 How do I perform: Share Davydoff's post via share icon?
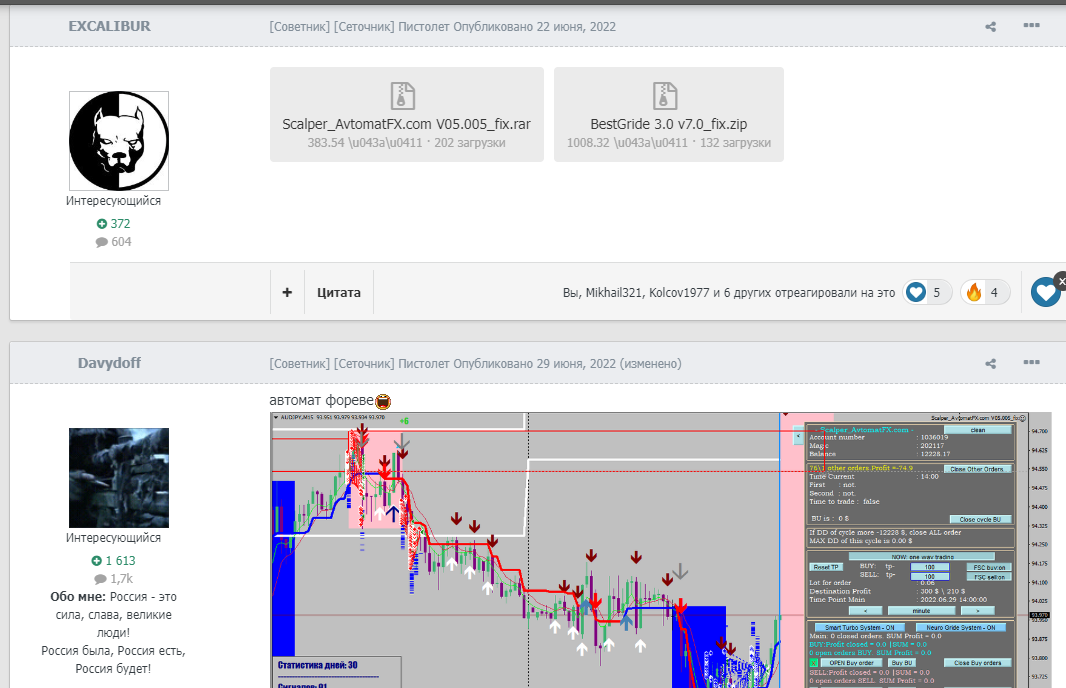991,364
